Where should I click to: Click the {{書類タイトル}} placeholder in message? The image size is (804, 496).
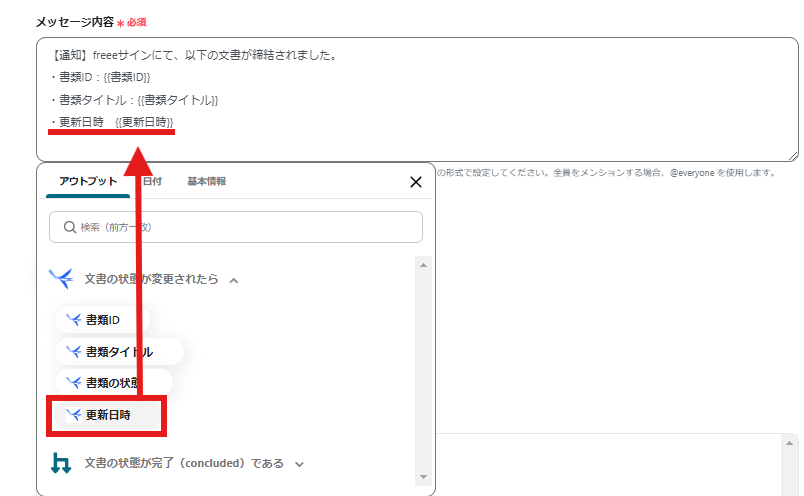pos(178,100)
